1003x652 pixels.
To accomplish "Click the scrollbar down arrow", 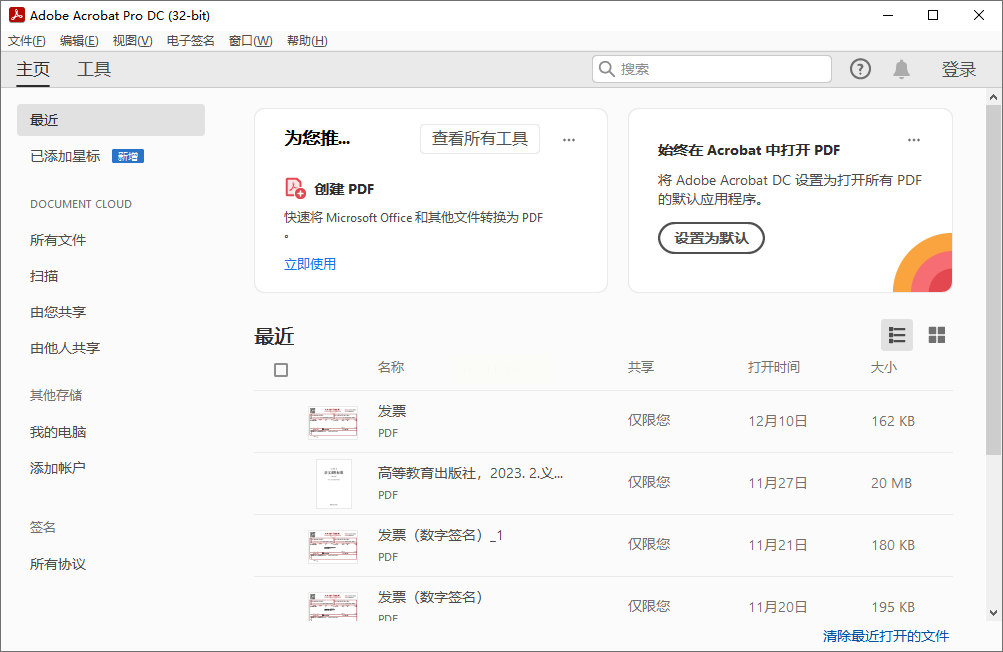I will coord(993,612).
